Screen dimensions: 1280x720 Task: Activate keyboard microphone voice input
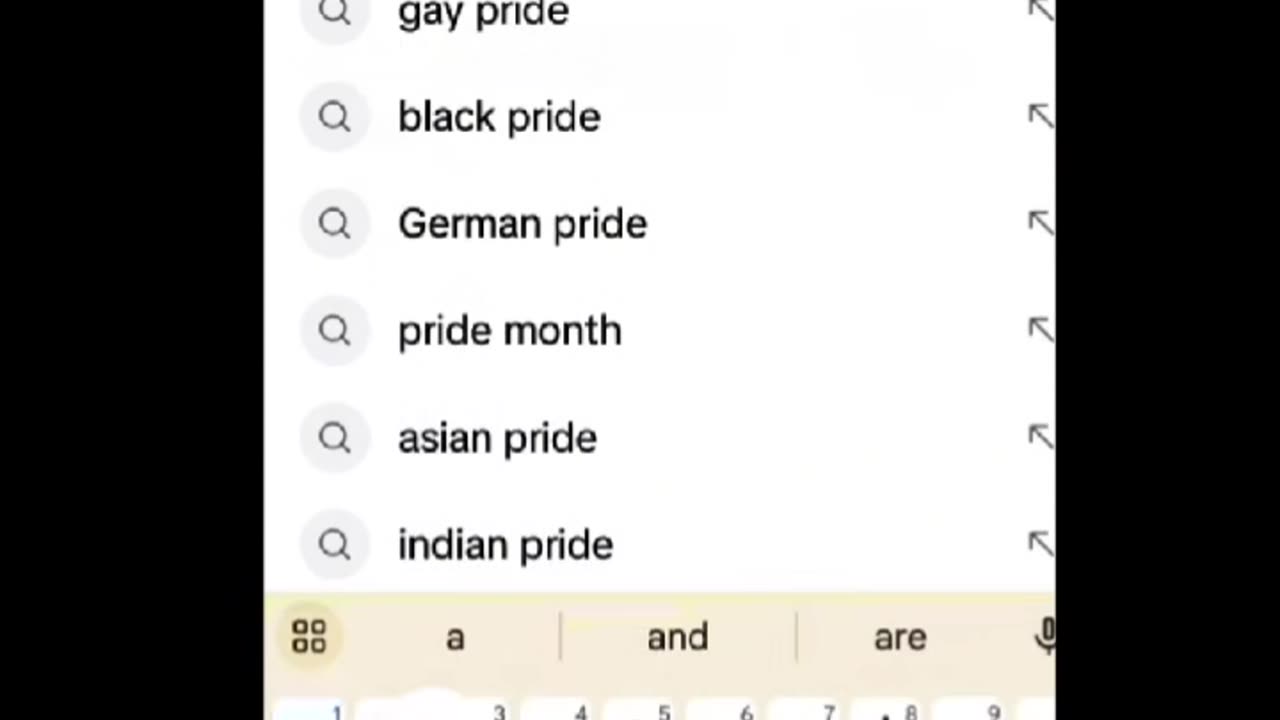[1045, 636]
